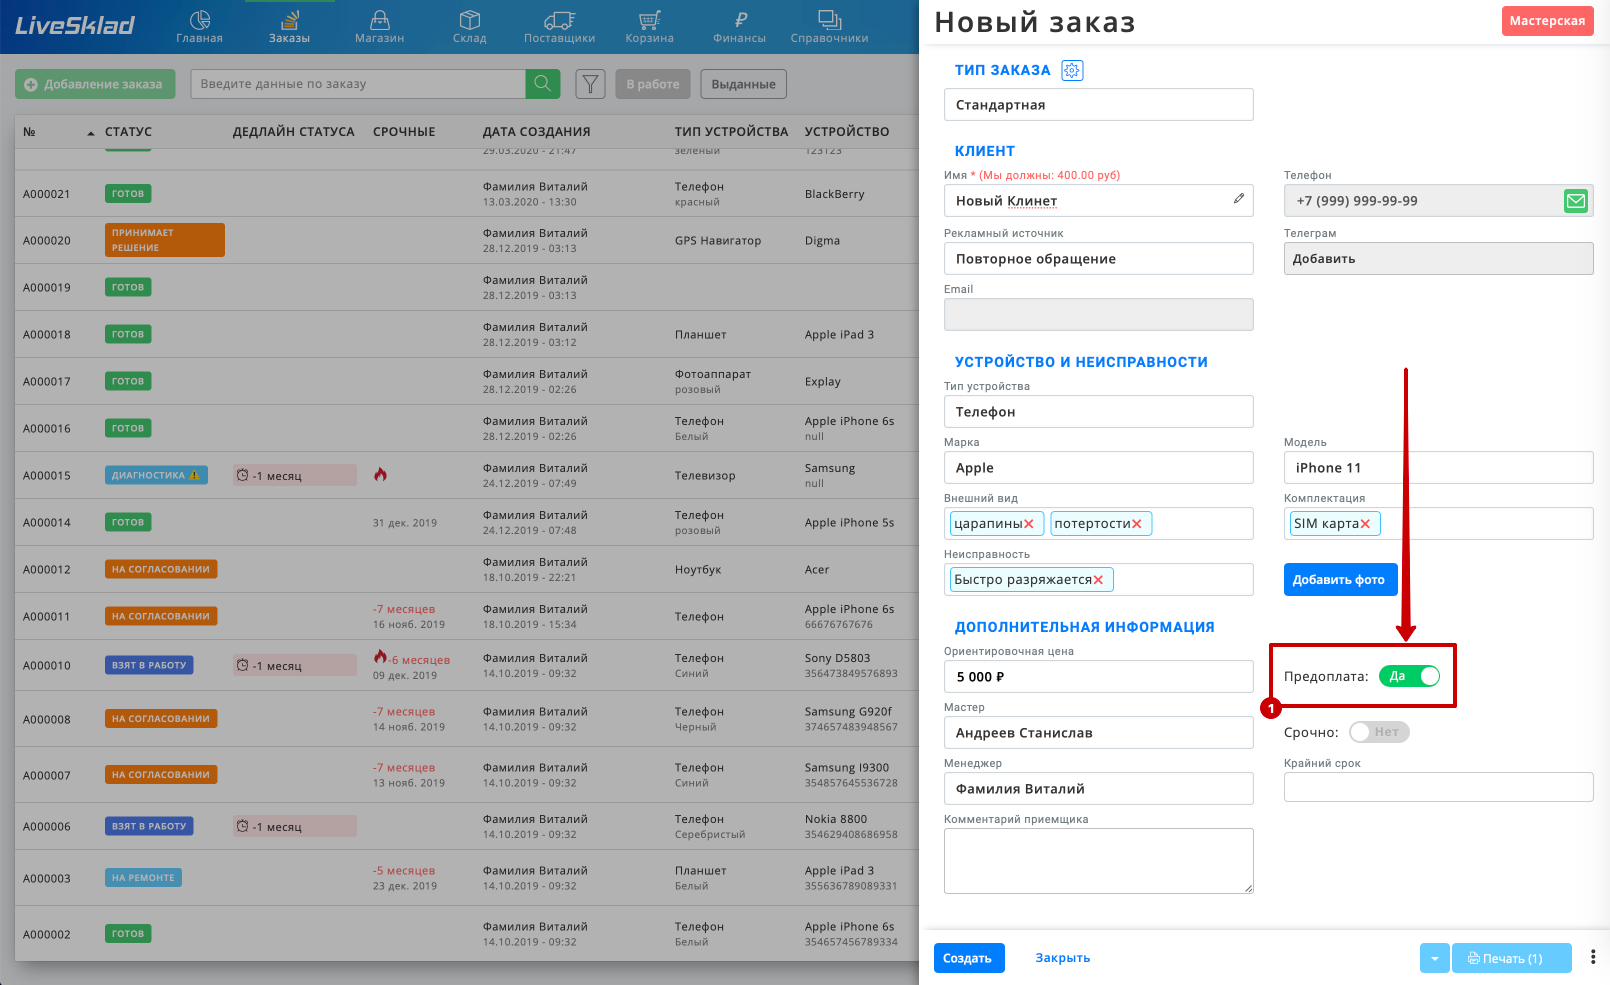Viewport: 1610px width, 985px height.
Task: Open the Крайний срок date field
Action: coord(1438,787)
